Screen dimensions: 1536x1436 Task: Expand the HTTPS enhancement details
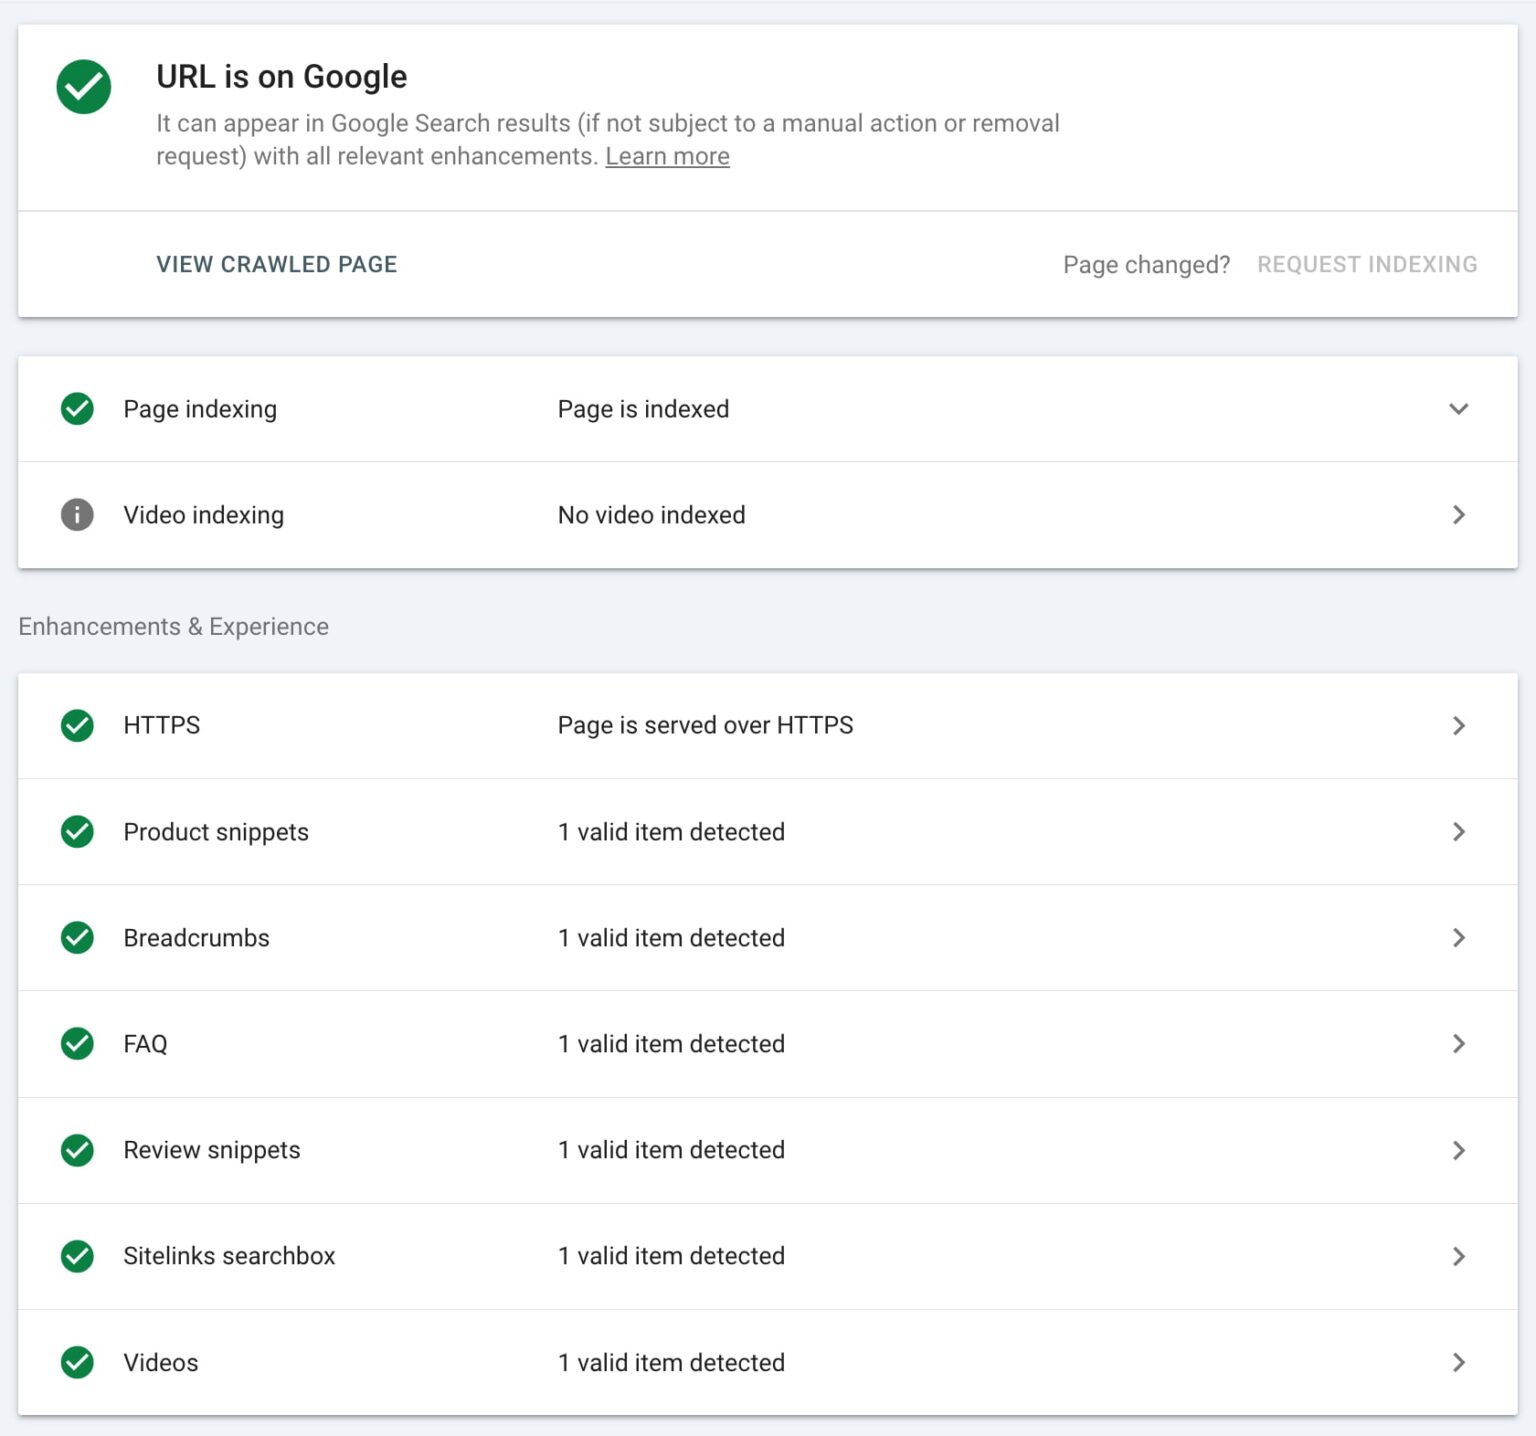[1459, 726]
